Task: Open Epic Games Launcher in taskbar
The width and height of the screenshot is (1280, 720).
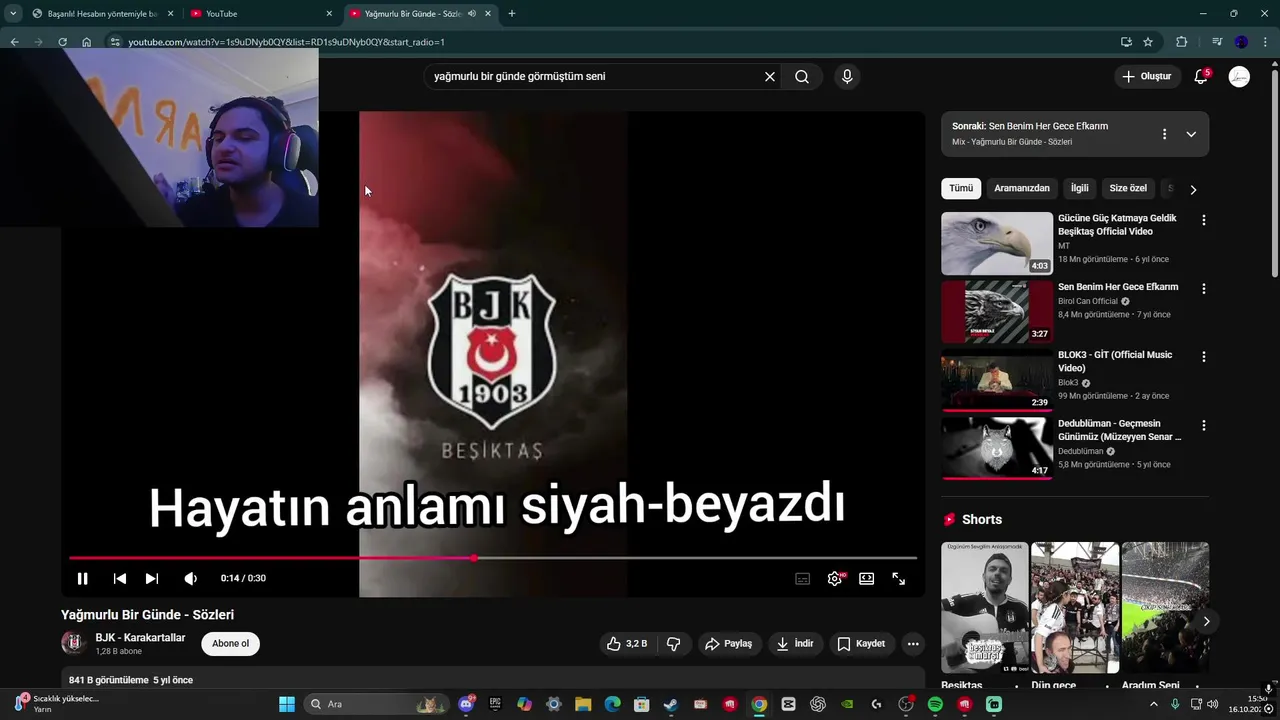Action: point(495,704)
